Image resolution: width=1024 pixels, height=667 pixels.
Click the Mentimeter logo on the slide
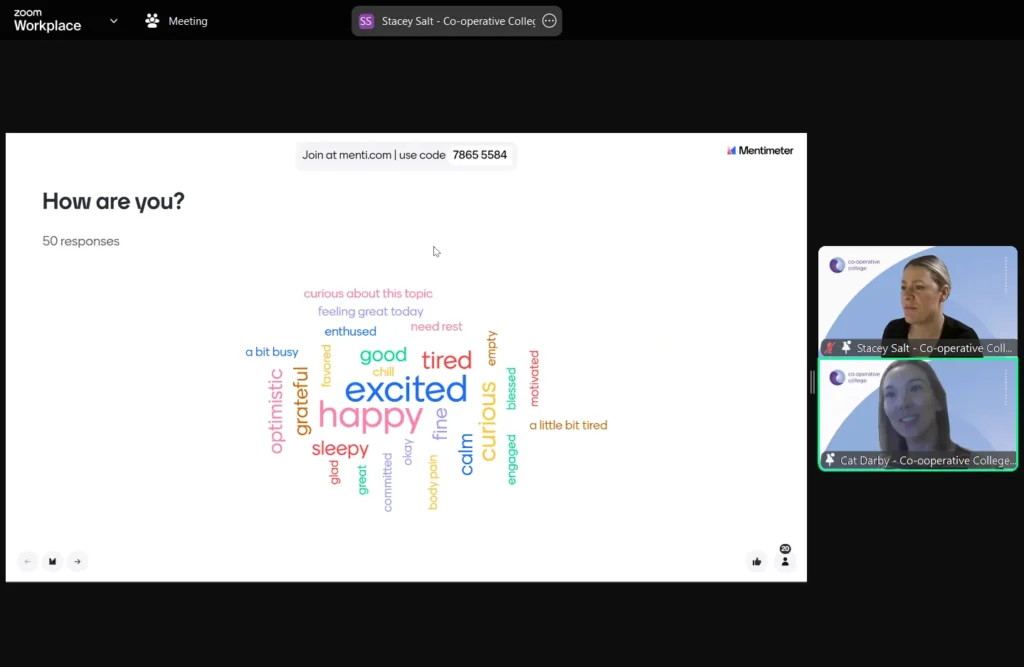coord(760,151)
